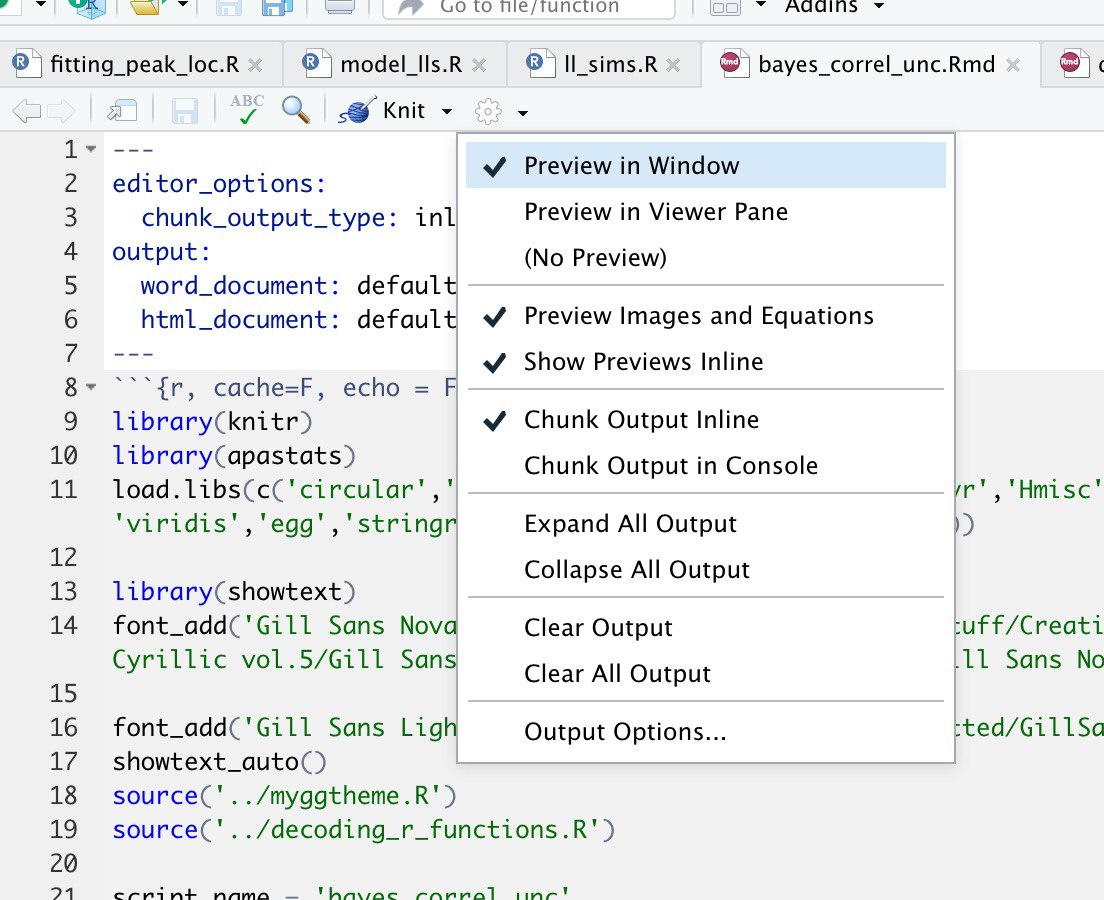Select Preview in Viewer Pane option
The height and width of the screenshot is (900, 1104).
click(x=705, y=211)
